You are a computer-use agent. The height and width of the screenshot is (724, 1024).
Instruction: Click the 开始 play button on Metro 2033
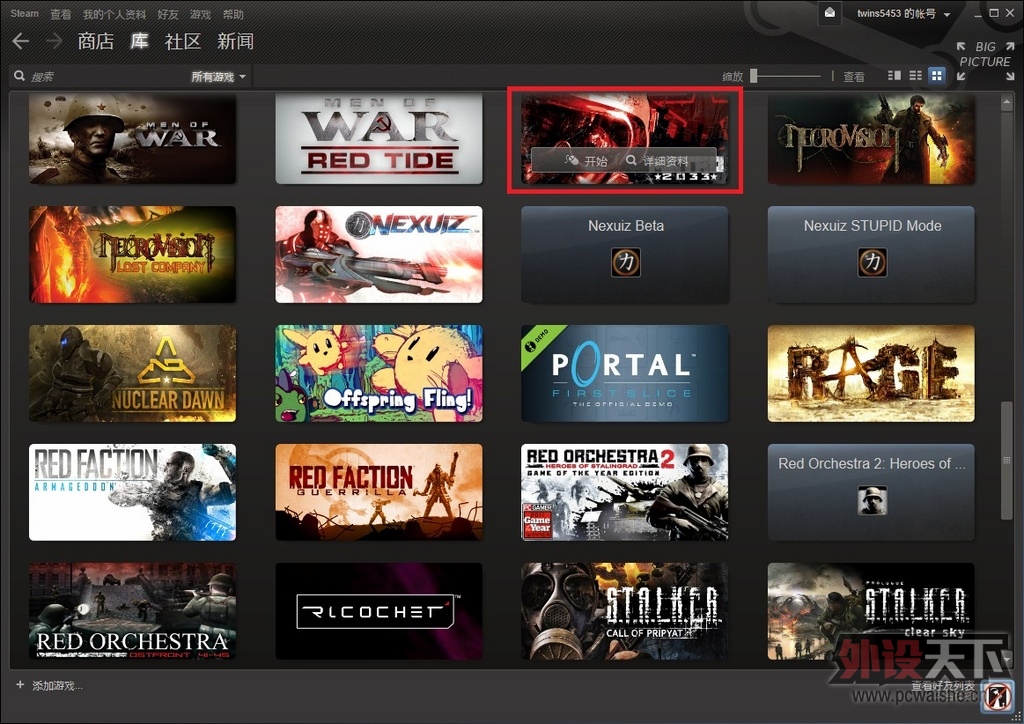coord(586,161)
